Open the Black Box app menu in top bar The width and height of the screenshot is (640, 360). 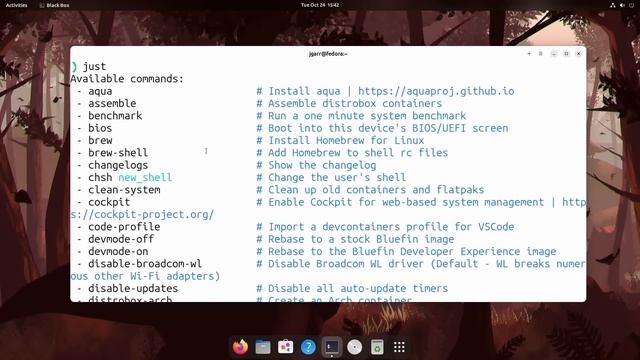54,5
